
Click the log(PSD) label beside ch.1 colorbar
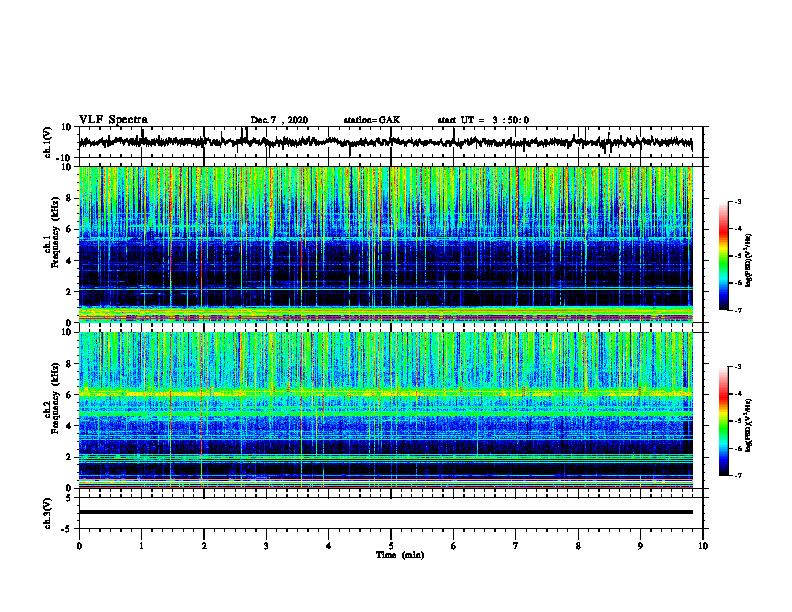748,261
